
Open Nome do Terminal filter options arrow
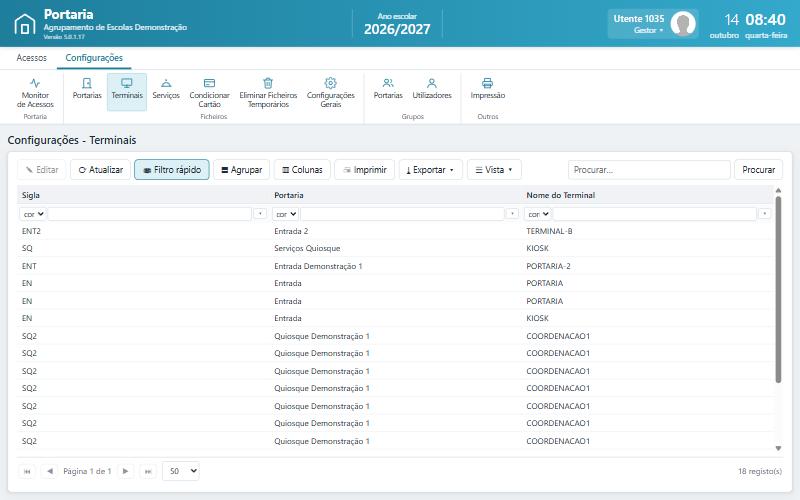pos(764,214)
